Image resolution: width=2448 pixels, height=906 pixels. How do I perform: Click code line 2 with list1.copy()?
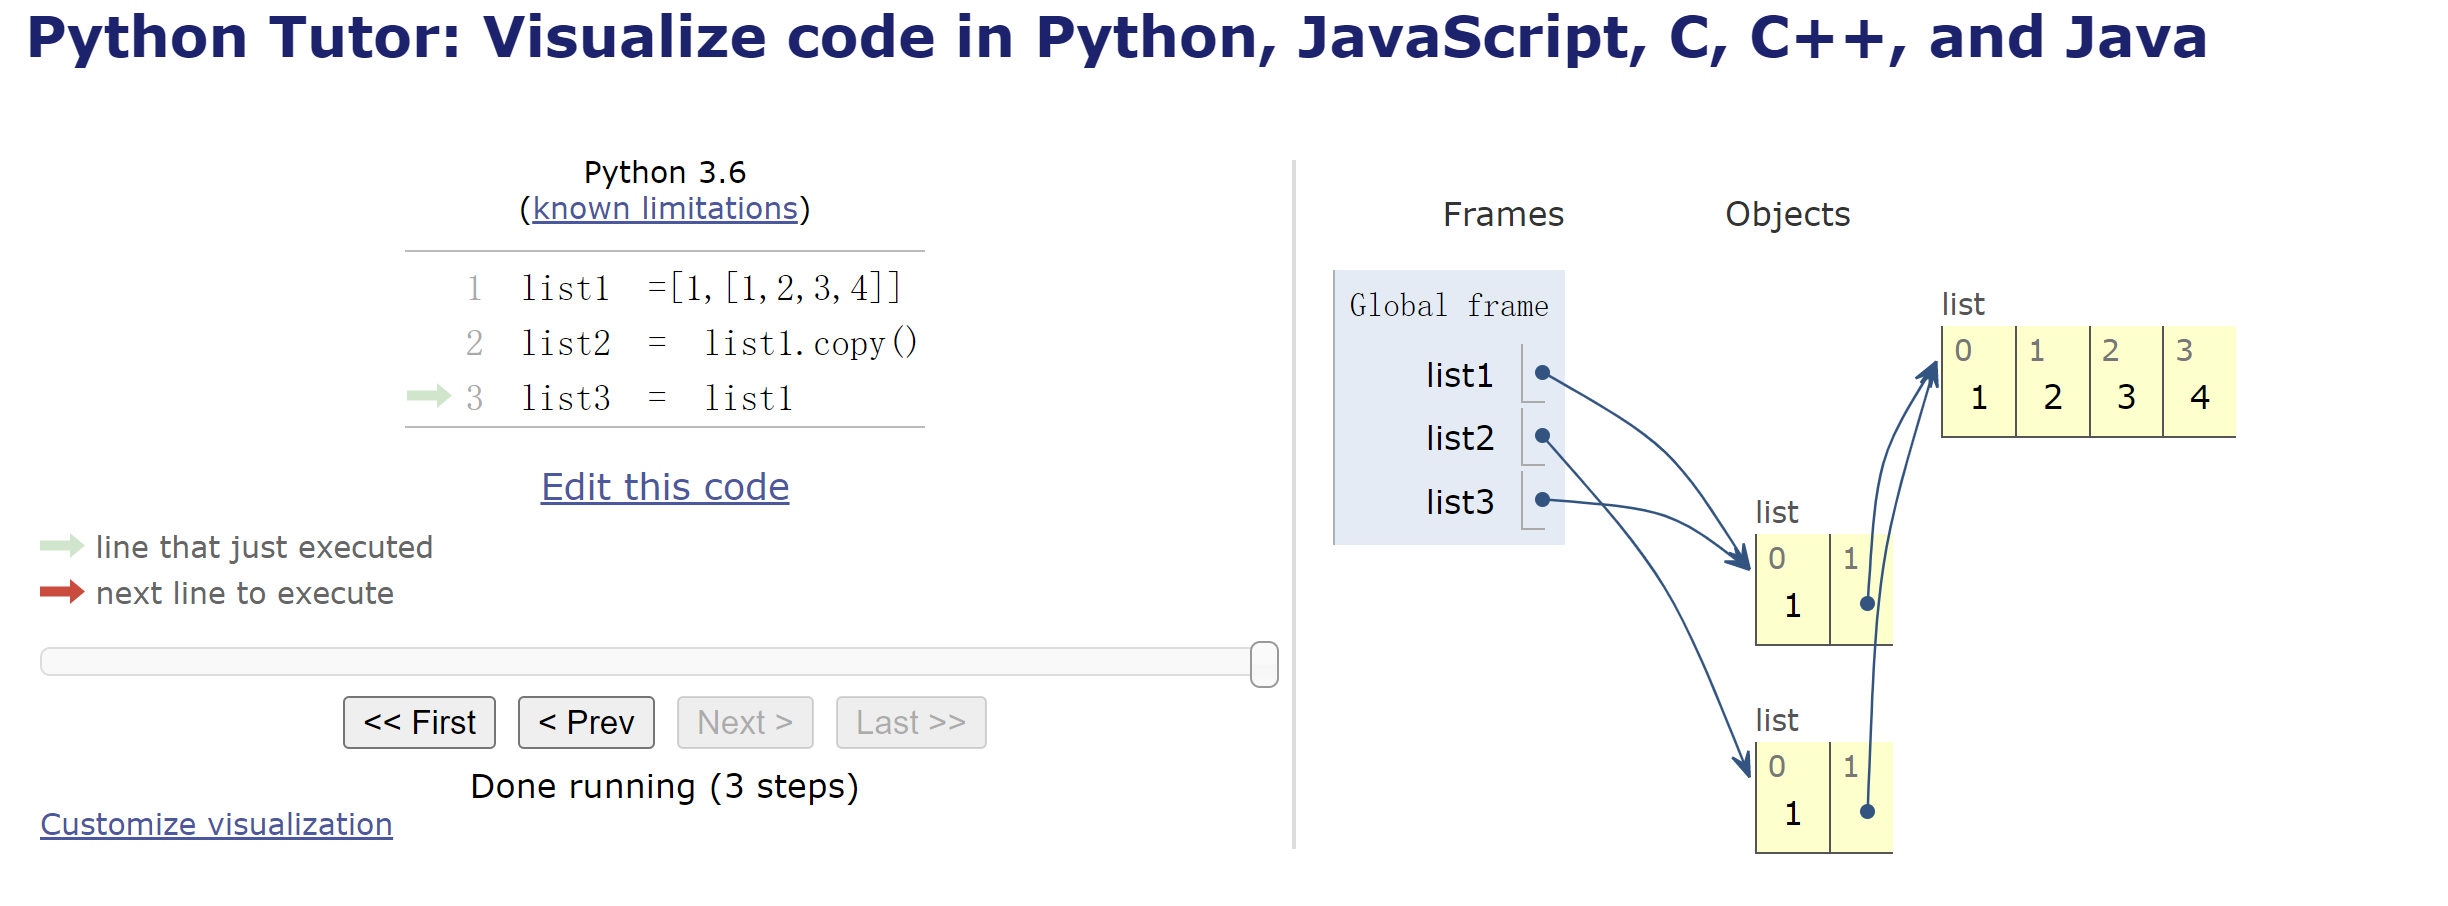coord(718,343)
